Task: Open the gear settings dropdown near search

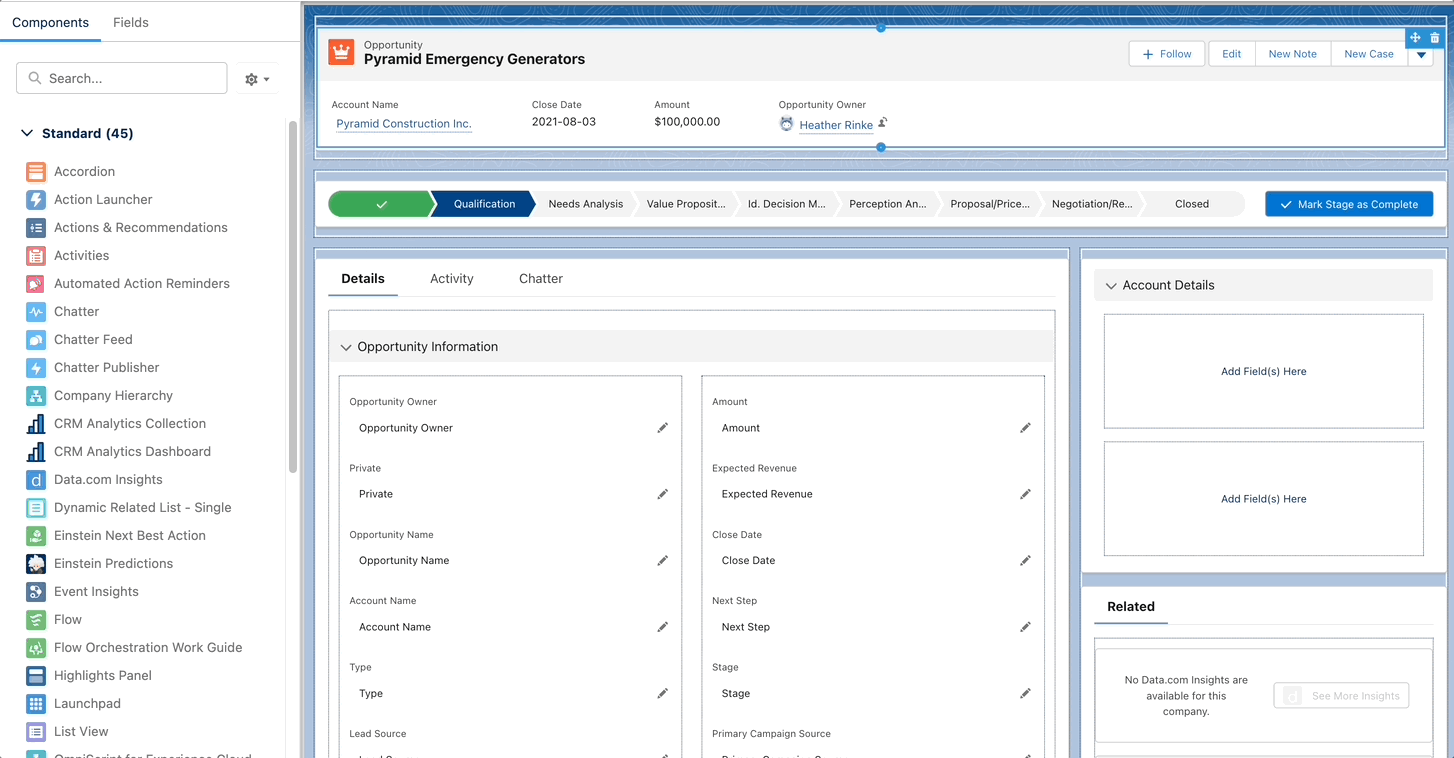Action: (x=257, y=79)
